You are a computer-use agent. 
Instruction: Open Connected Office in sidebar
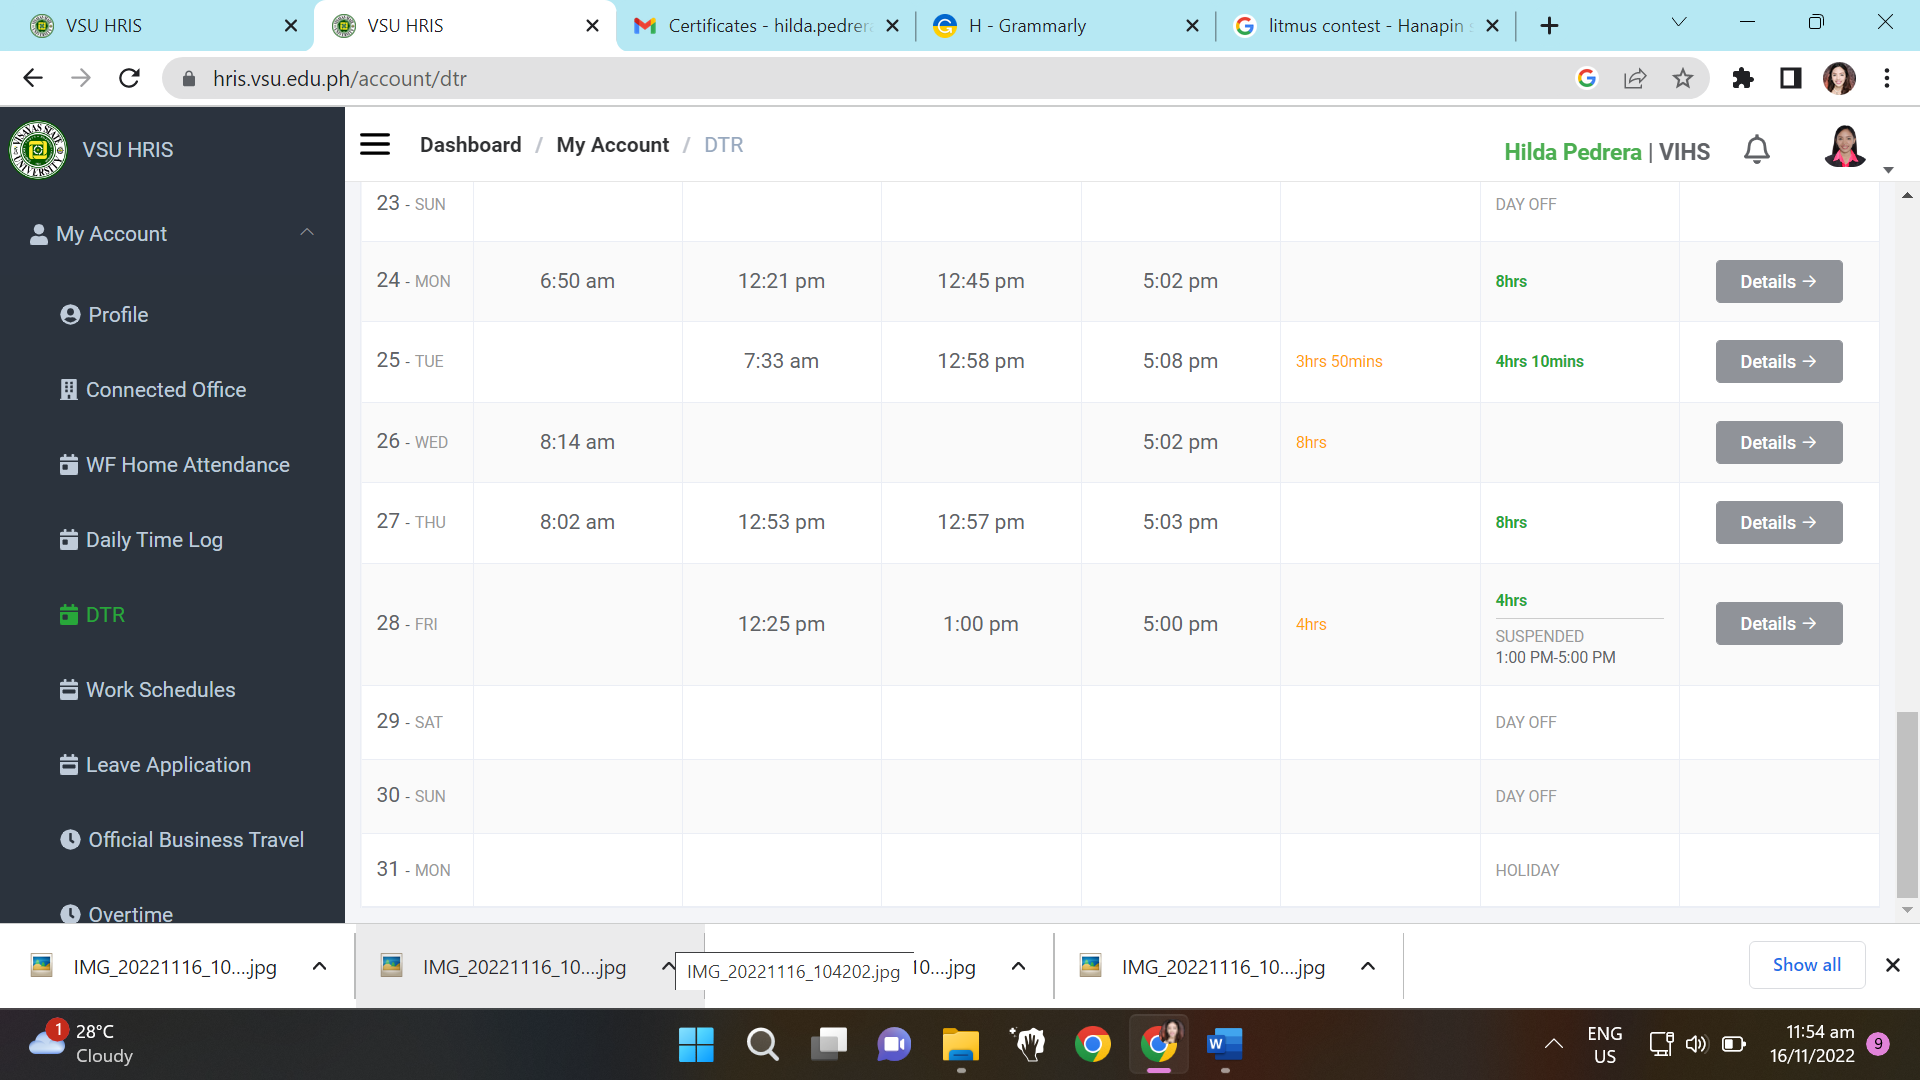(165, 390)
